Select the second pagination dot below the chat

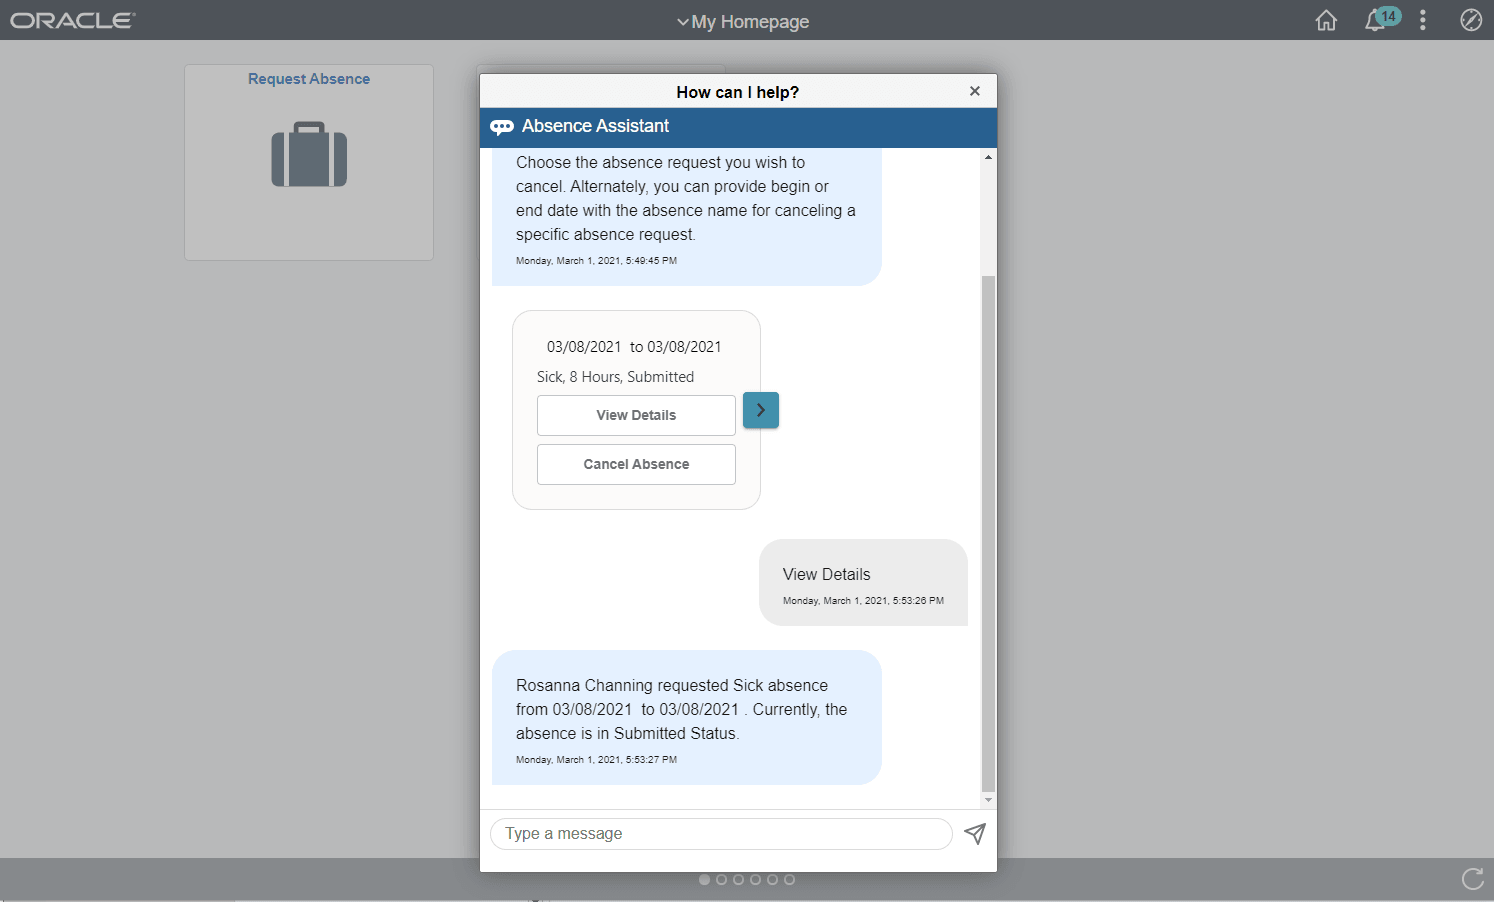pyautogui.click(x=721, y=880)
